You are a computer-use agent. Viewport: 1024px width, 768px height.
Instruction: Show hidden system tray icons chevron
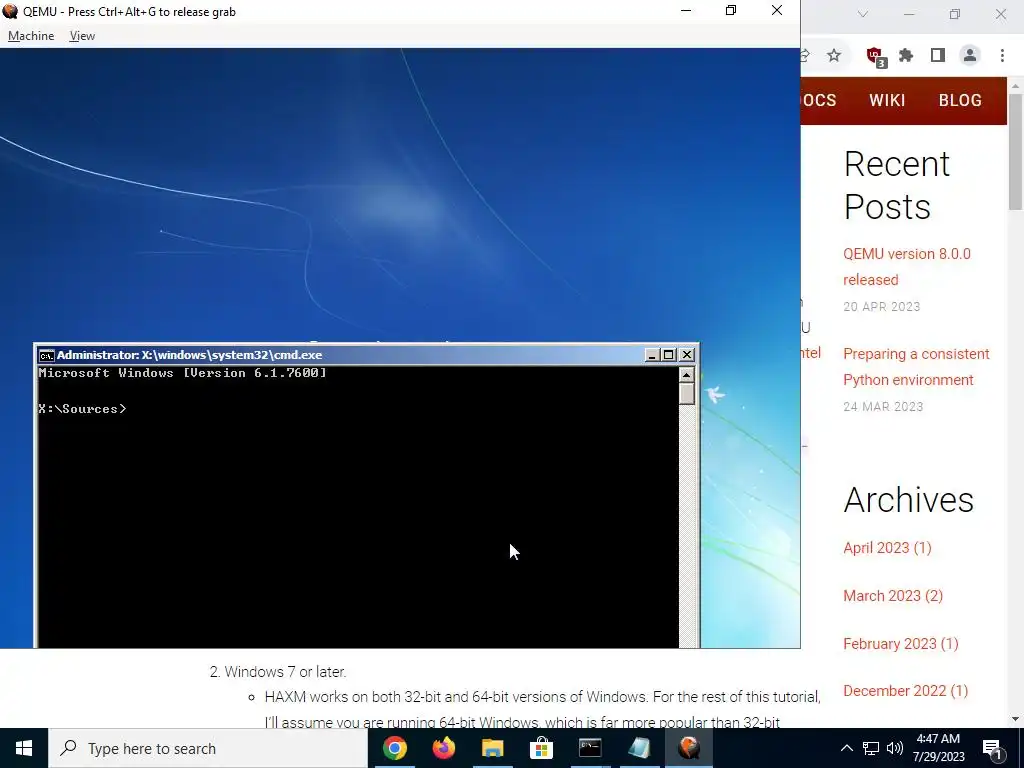[x=846, y=748]
